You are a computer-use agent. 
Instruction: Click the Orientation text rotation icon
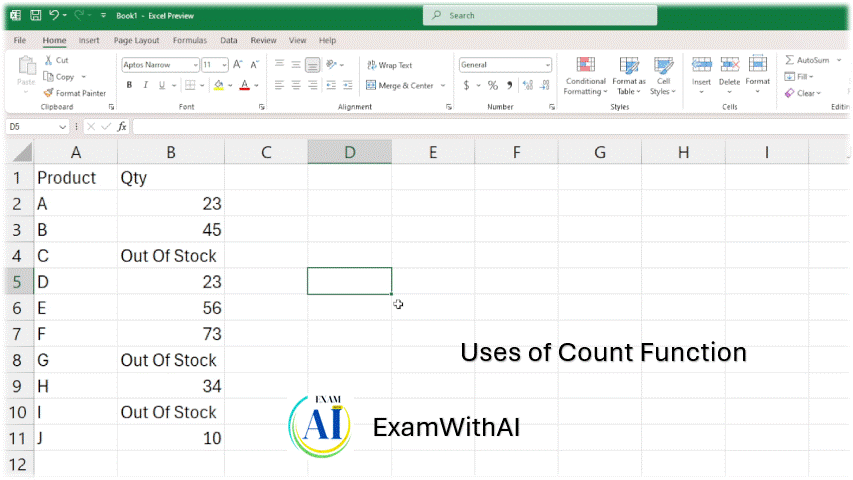tap(331, 64)
